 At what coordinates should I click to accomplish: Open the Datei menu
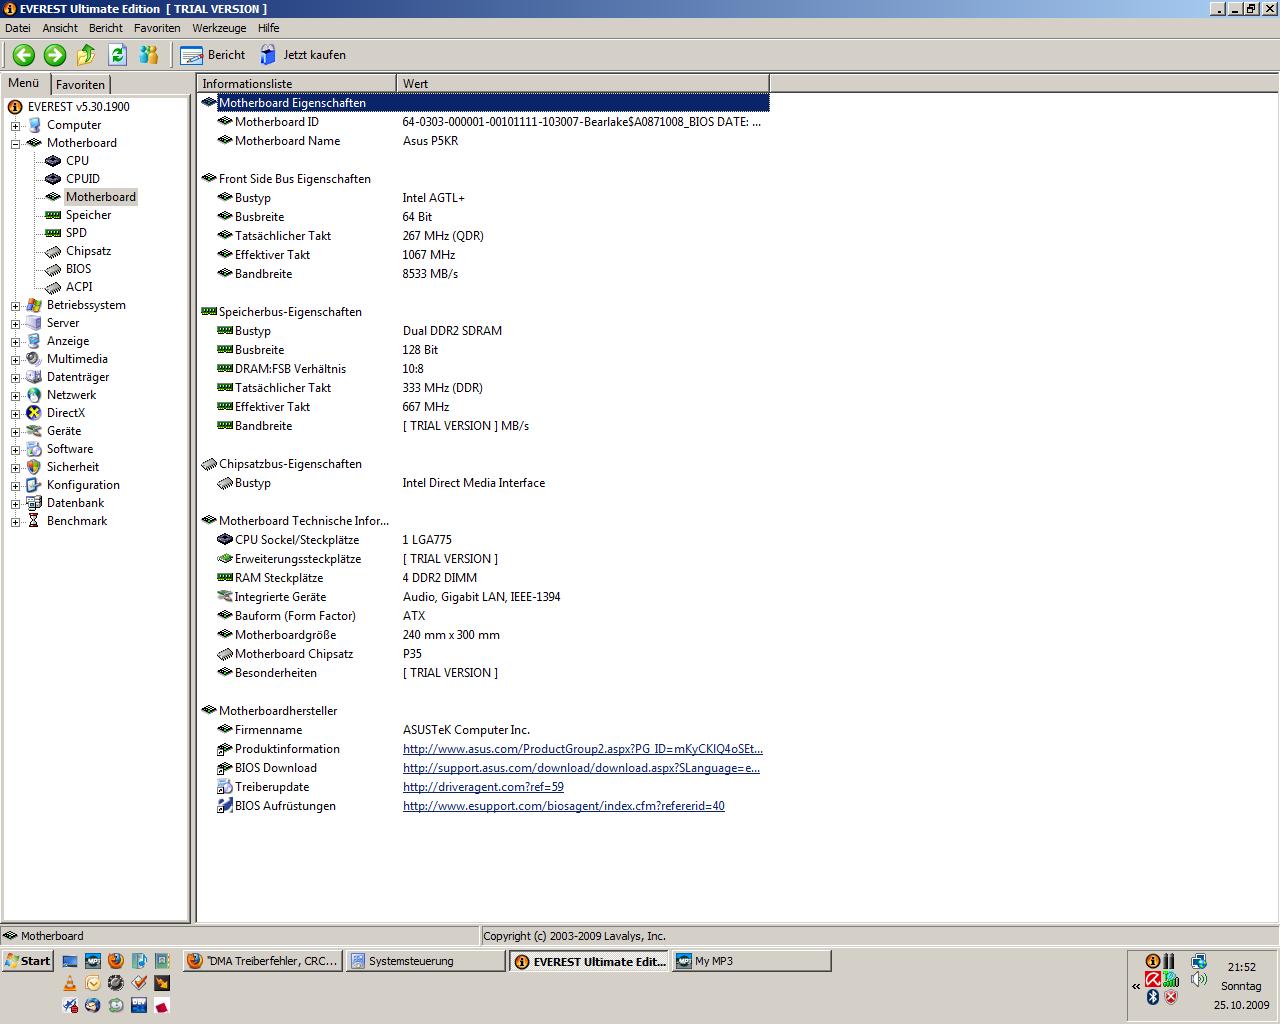(x=18, y=28)
